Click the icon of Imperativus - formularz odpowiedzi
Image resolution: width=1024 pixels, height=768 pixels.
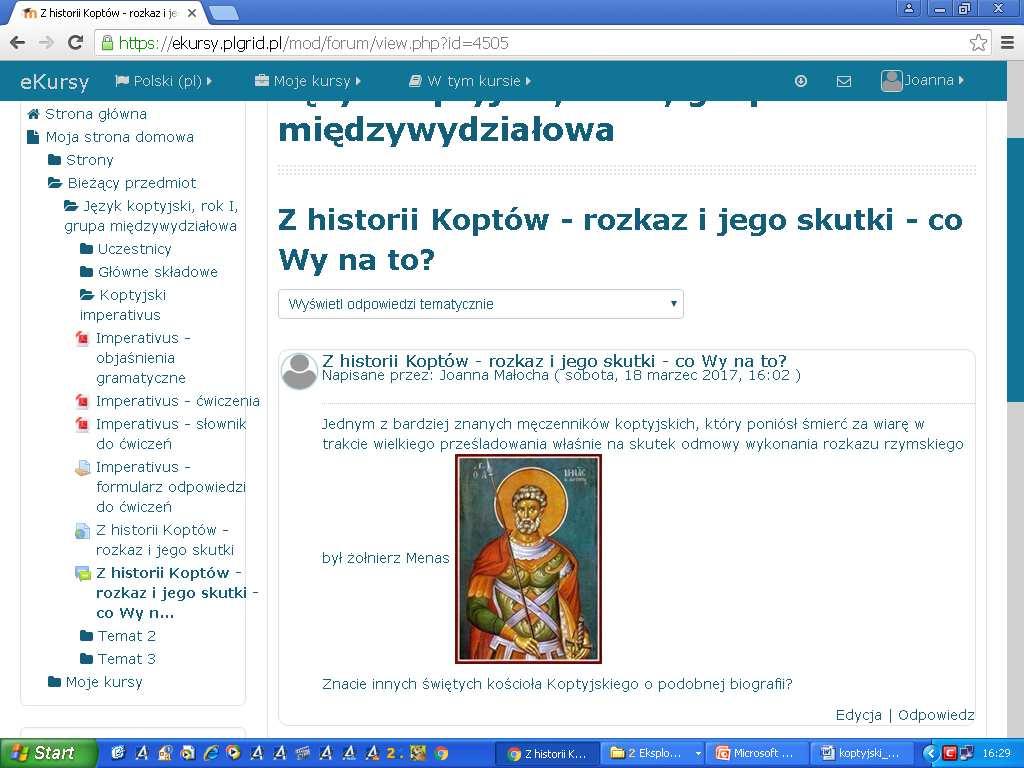(82, 468)
